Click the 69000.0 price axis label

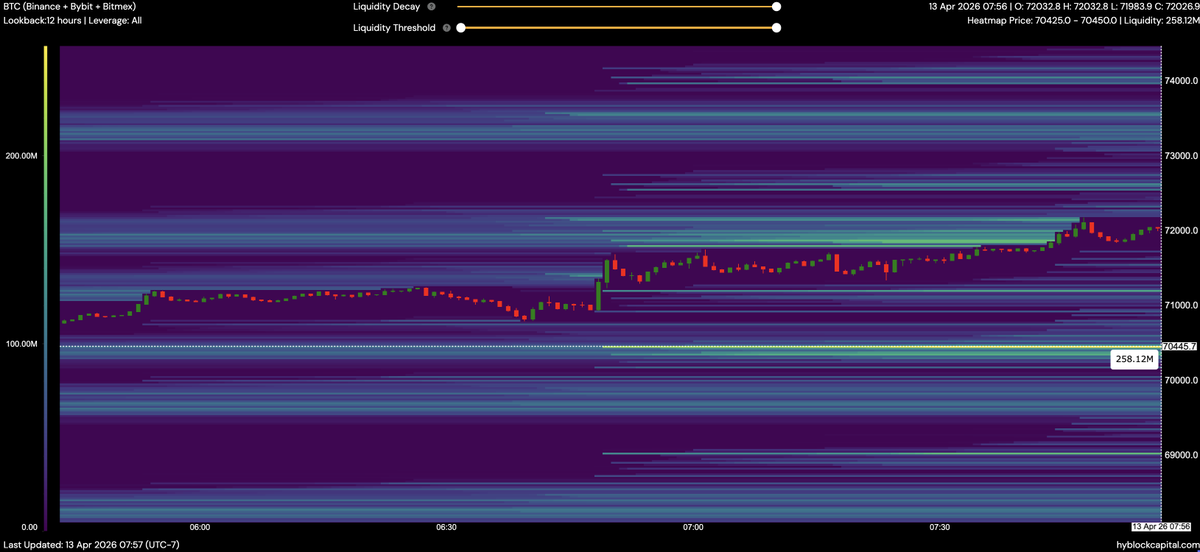[1180, 455]
